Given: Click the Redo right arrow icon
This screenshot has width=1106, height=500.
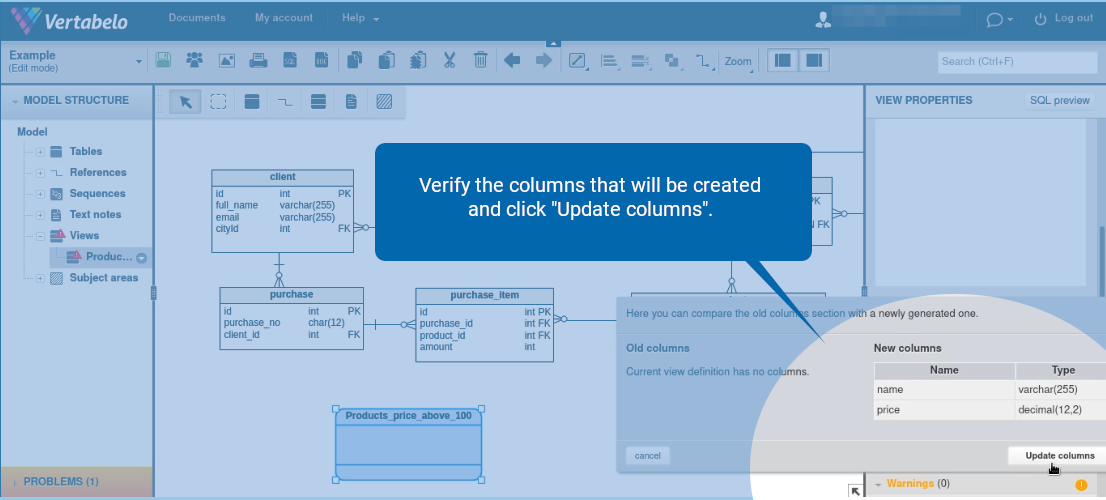Looking at the screenshot, I should [544, 61].
